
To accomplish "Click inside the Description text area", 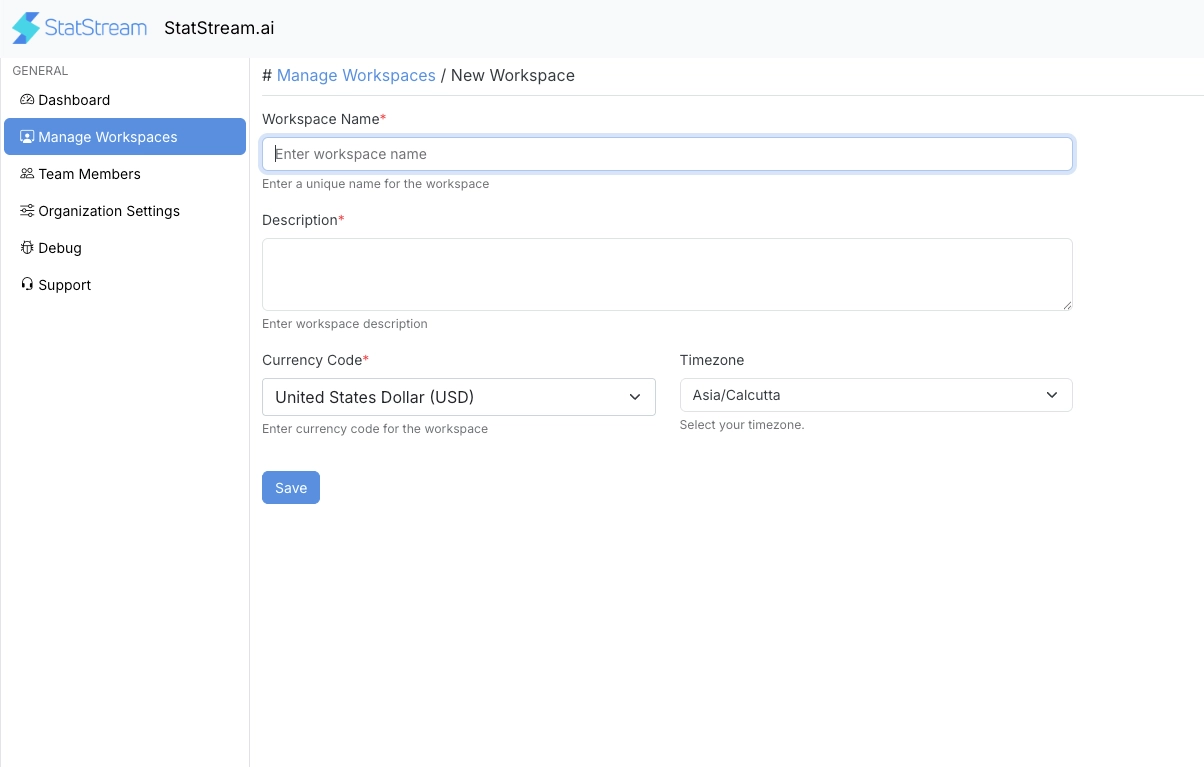I will point(667,274).
